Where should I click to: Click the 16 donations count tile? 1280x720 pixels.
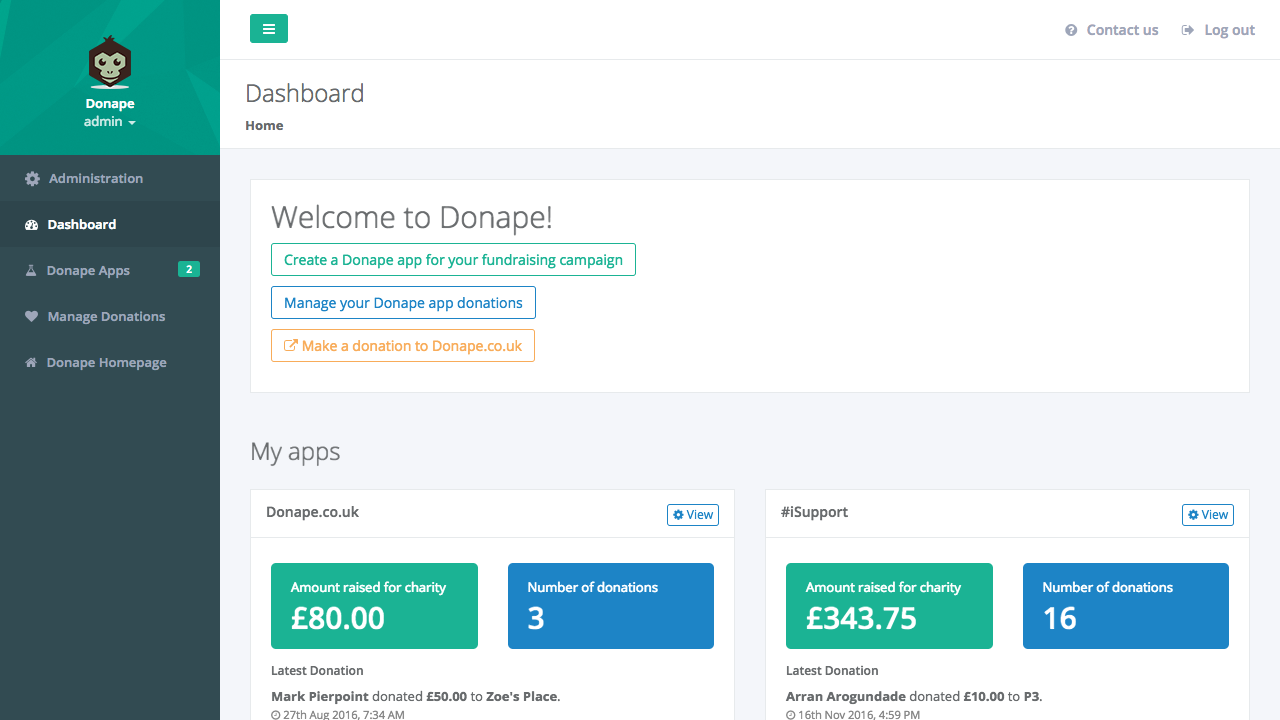(x=1126, y=606)
